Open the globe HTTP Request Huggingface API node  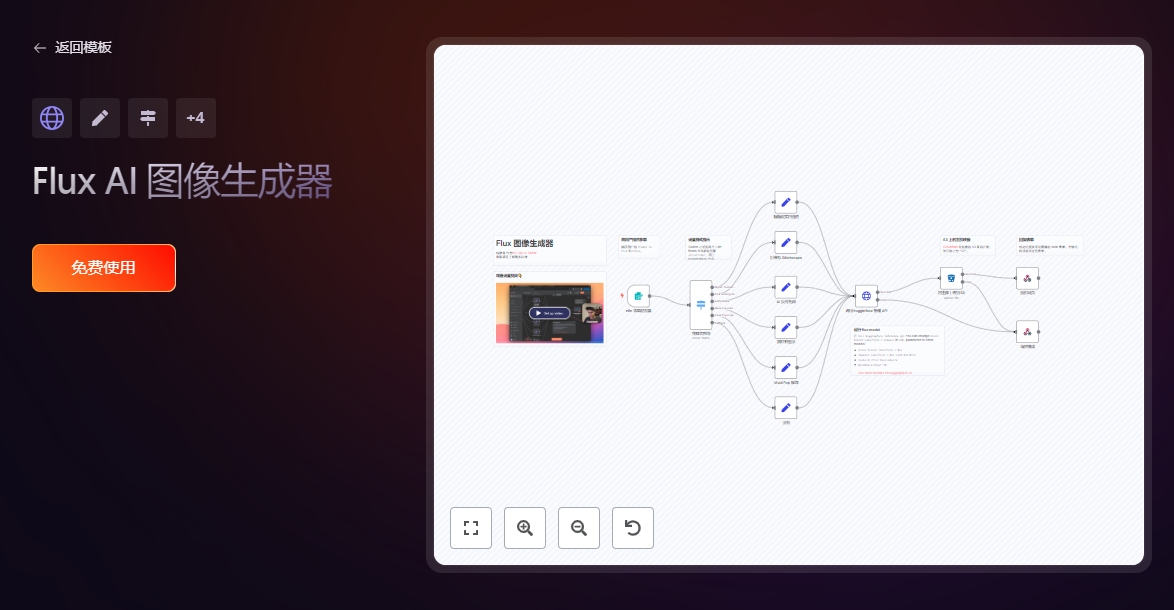point(866,295)
